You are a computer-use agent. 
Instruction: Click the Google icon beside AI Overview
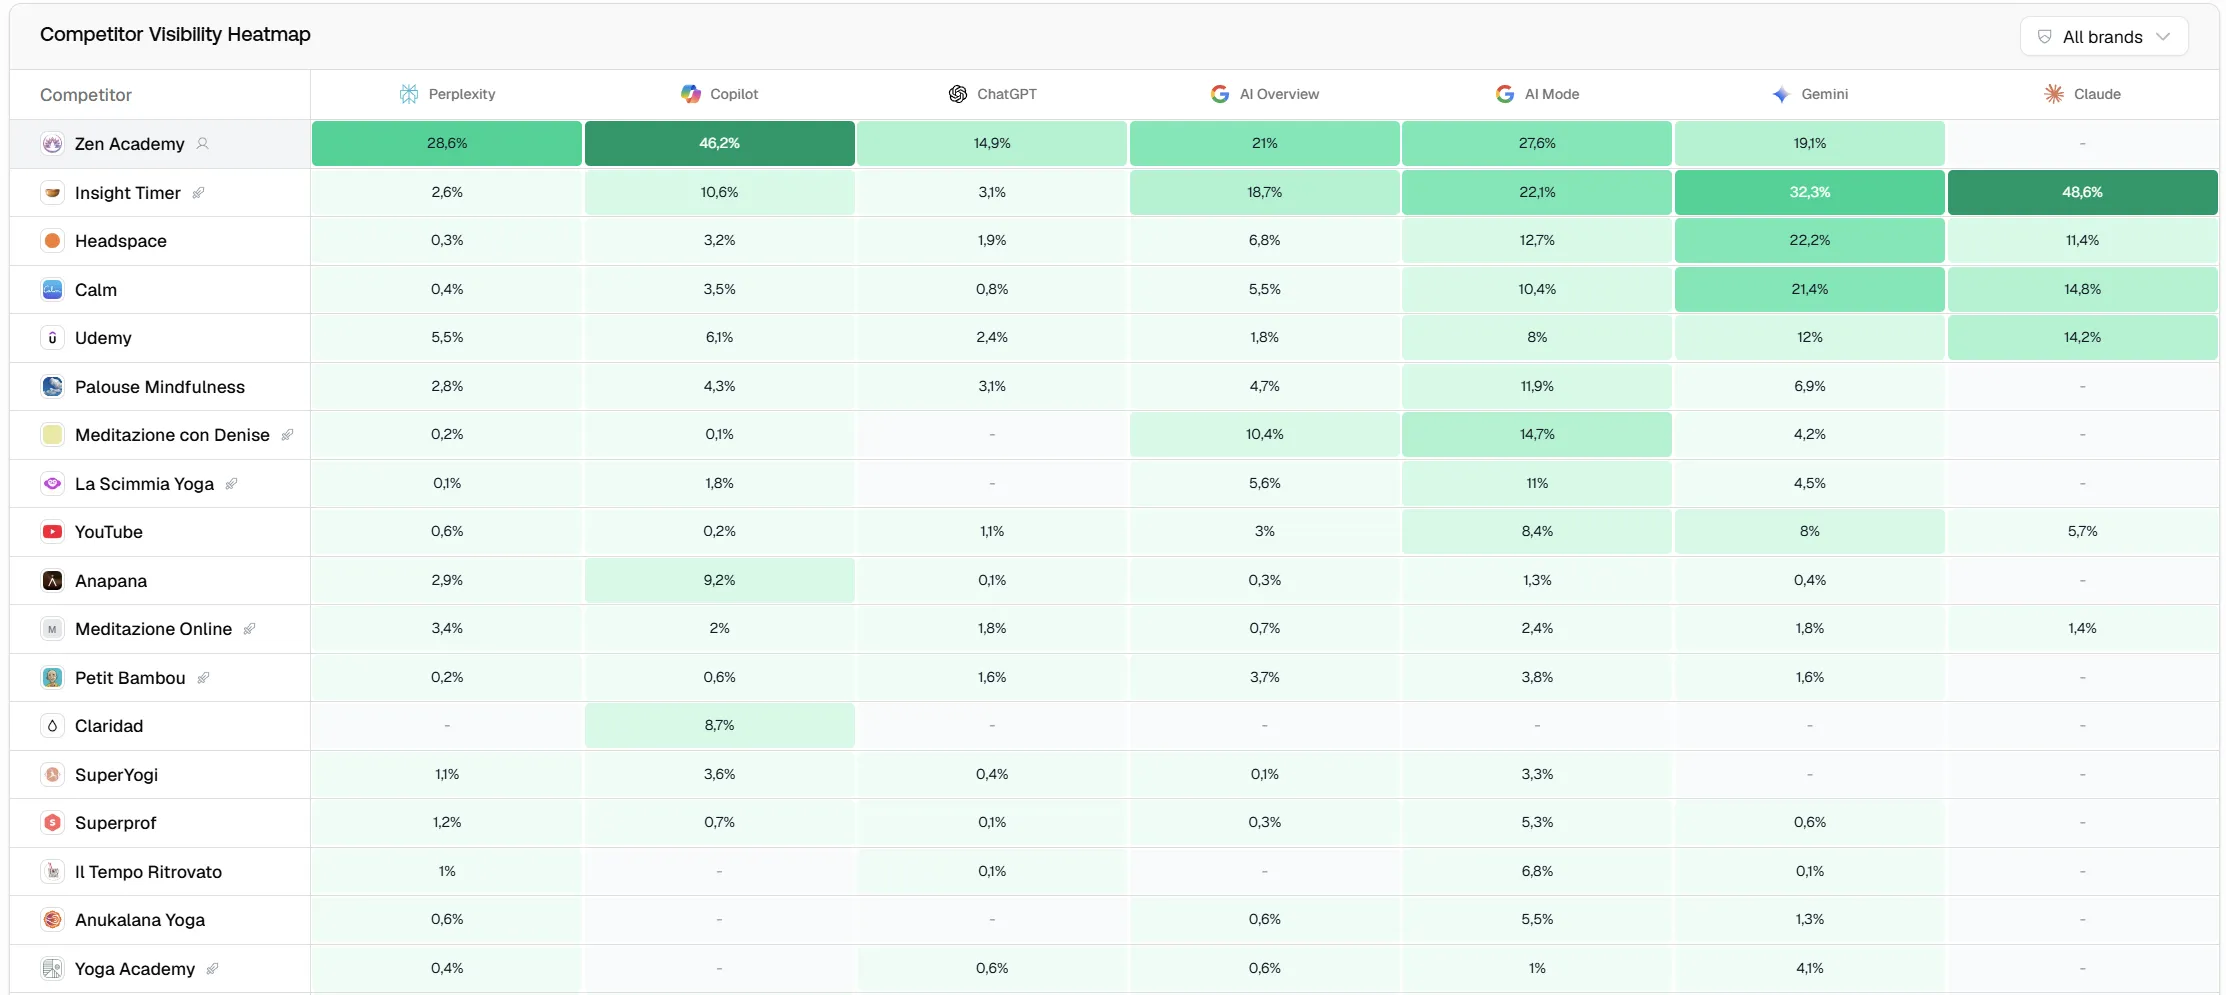pos(1220,94)
